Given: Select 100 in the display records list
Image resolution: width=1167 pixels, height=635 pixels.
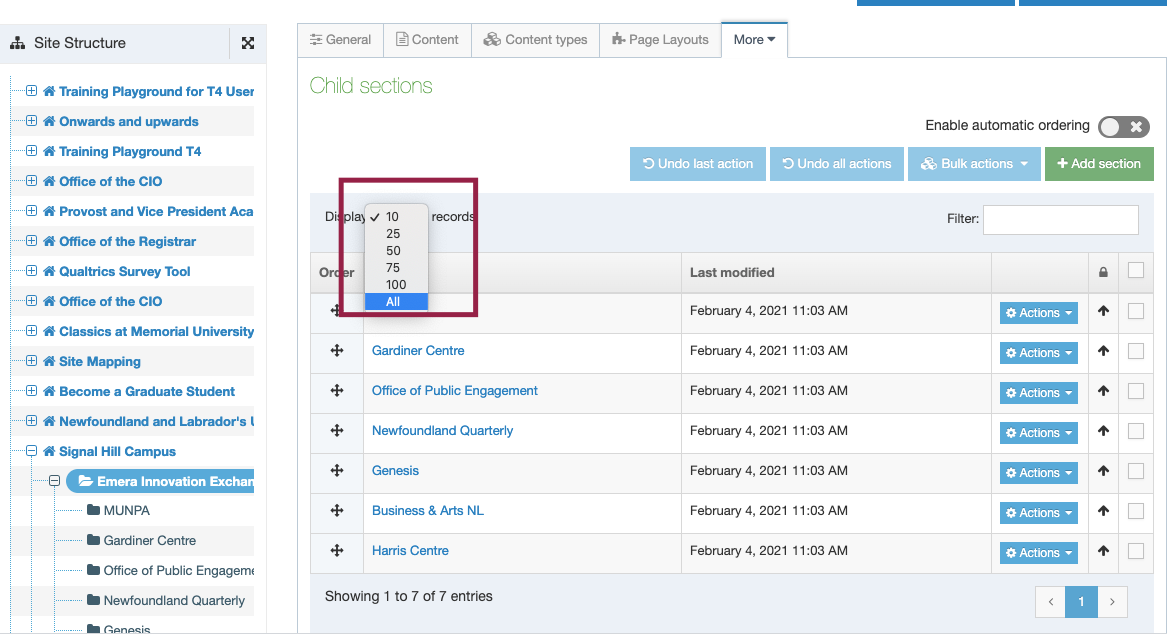Looking at the screenshot, I should pyautogui.click(x=396, y=284).
